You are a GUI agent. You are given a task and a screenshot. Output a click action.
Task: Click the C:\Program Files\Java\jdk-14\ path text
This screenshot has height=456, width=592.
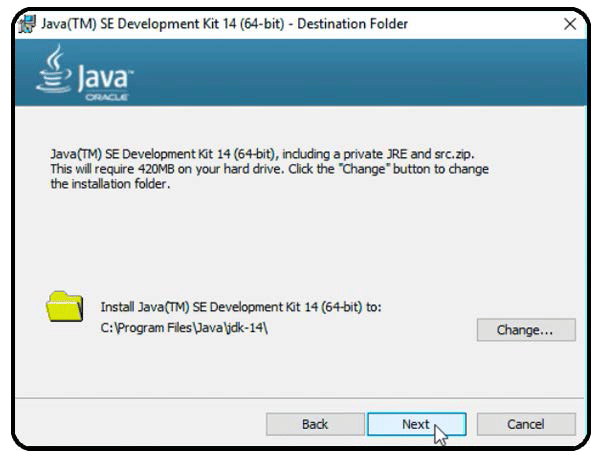tap(184, 328)
